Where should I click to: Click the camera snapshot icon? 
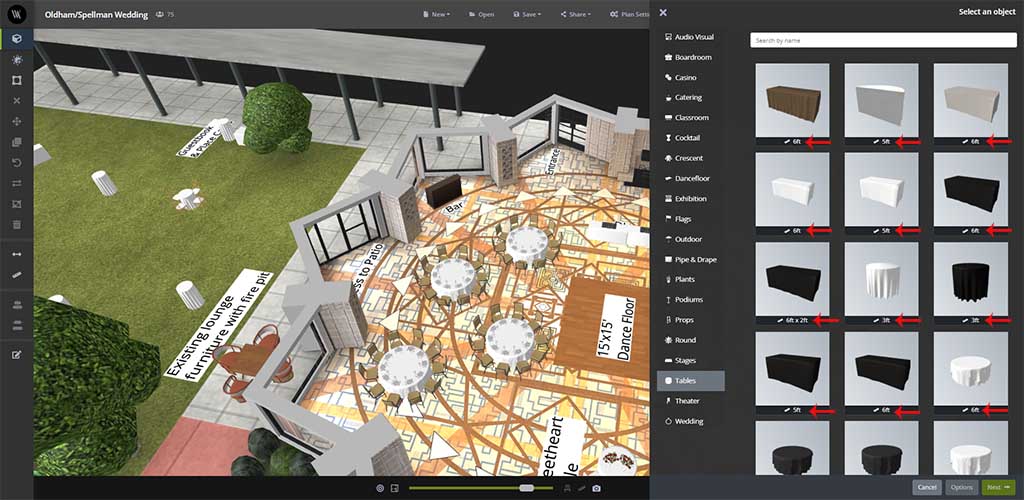597,488
